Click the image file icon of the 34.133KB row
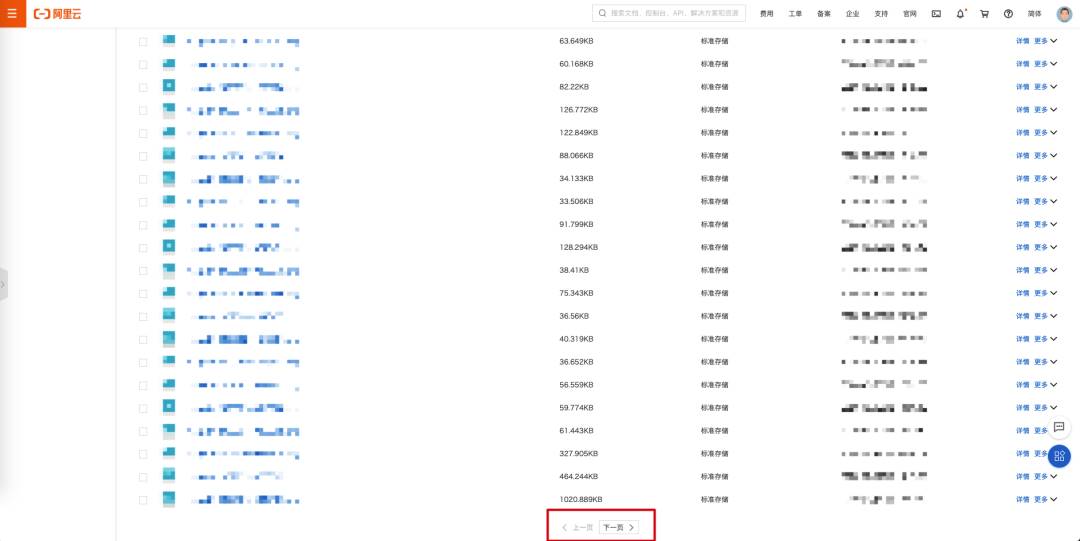The image size is (1080, 541). [x=169, y=178]
